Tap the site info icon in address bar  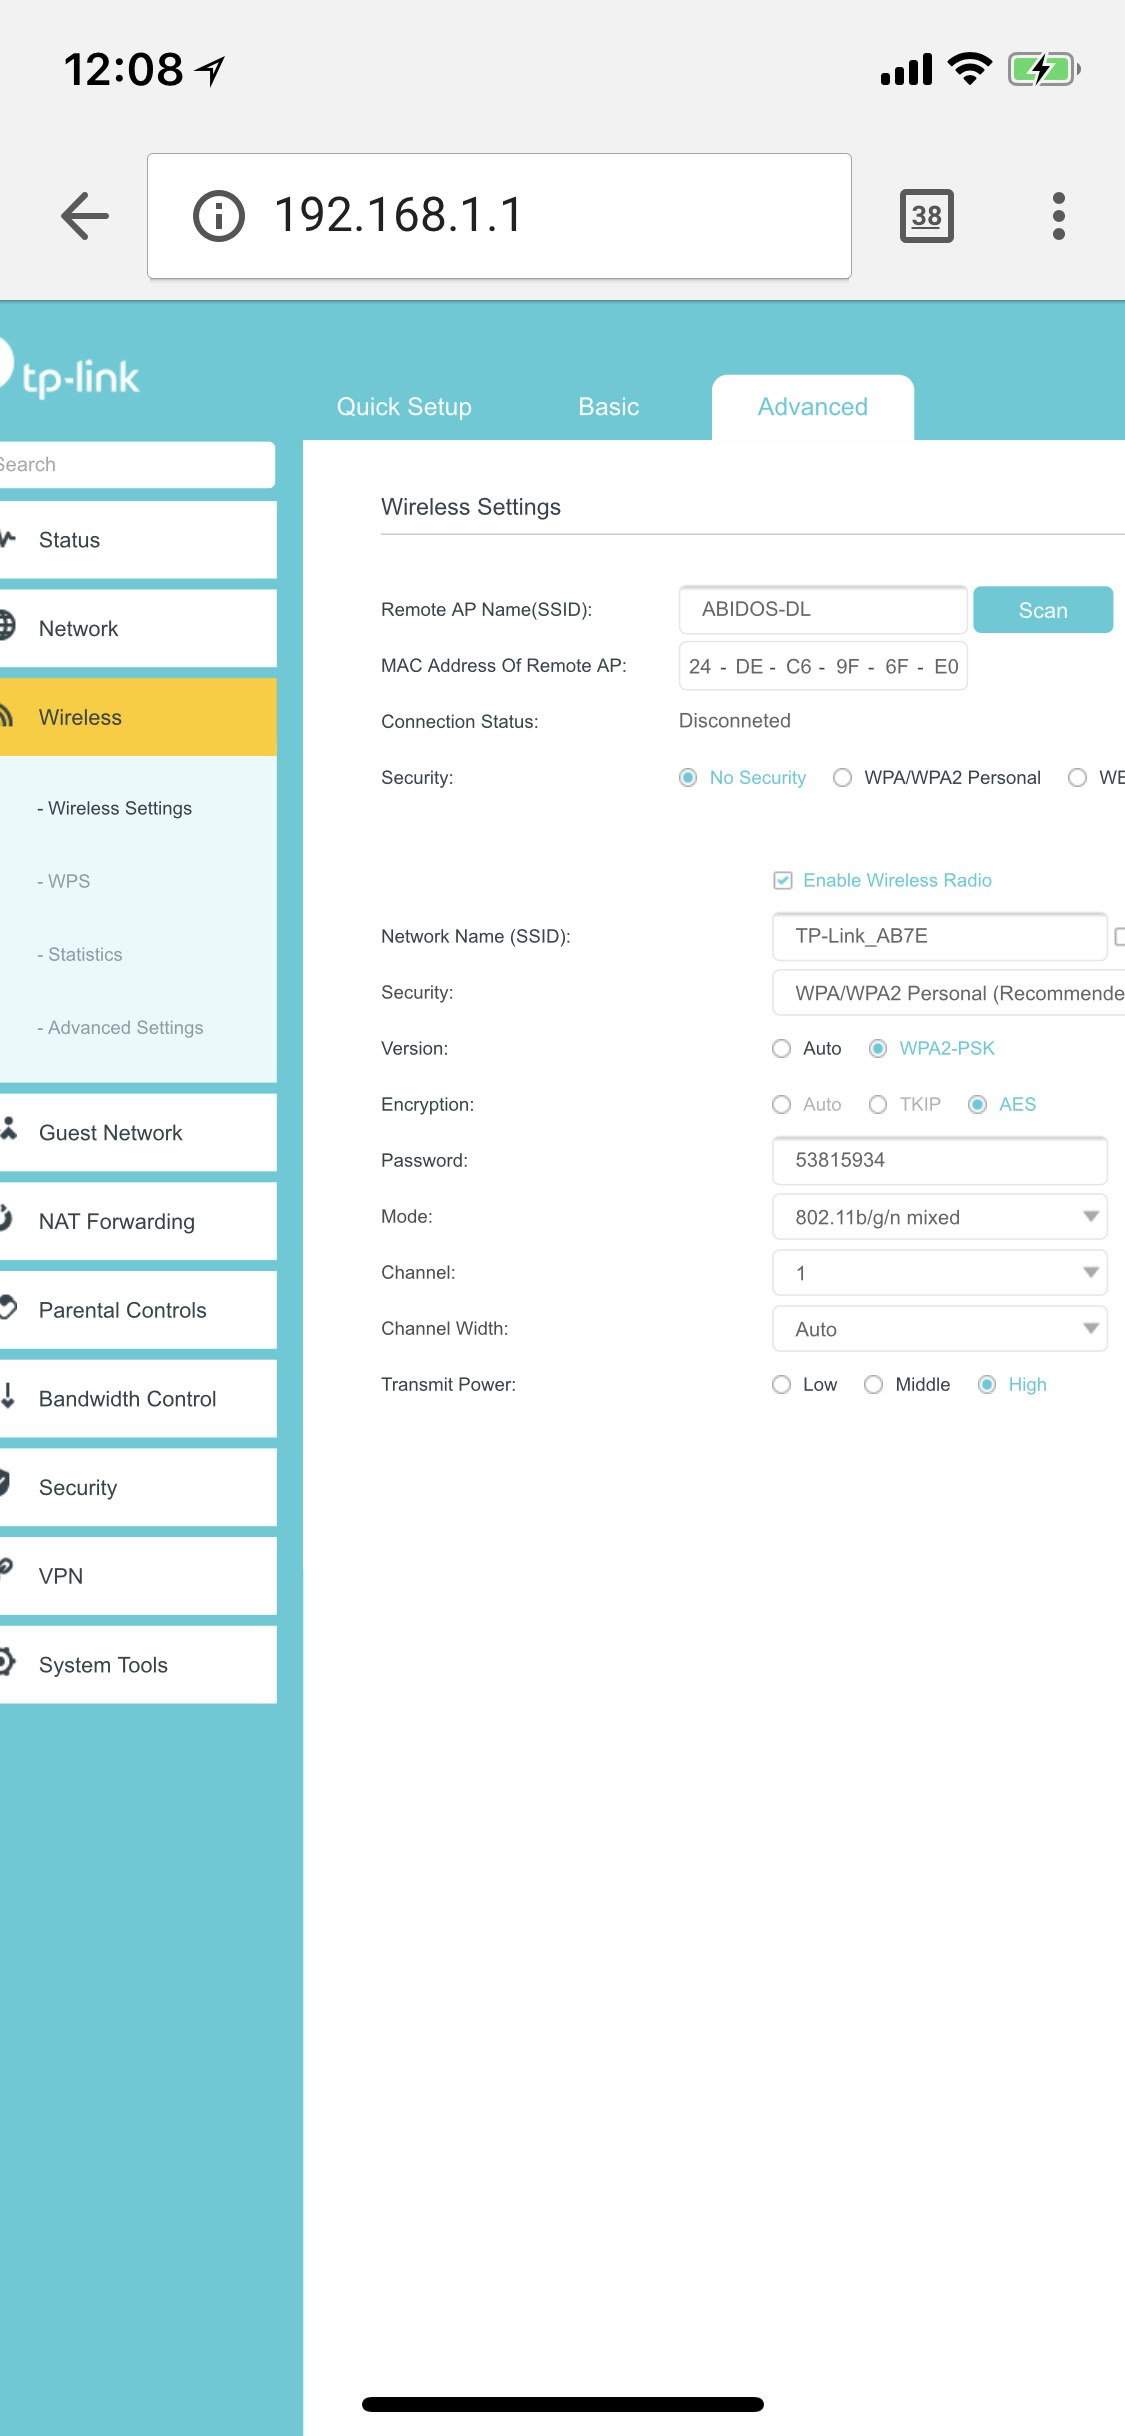pos(218,216)
